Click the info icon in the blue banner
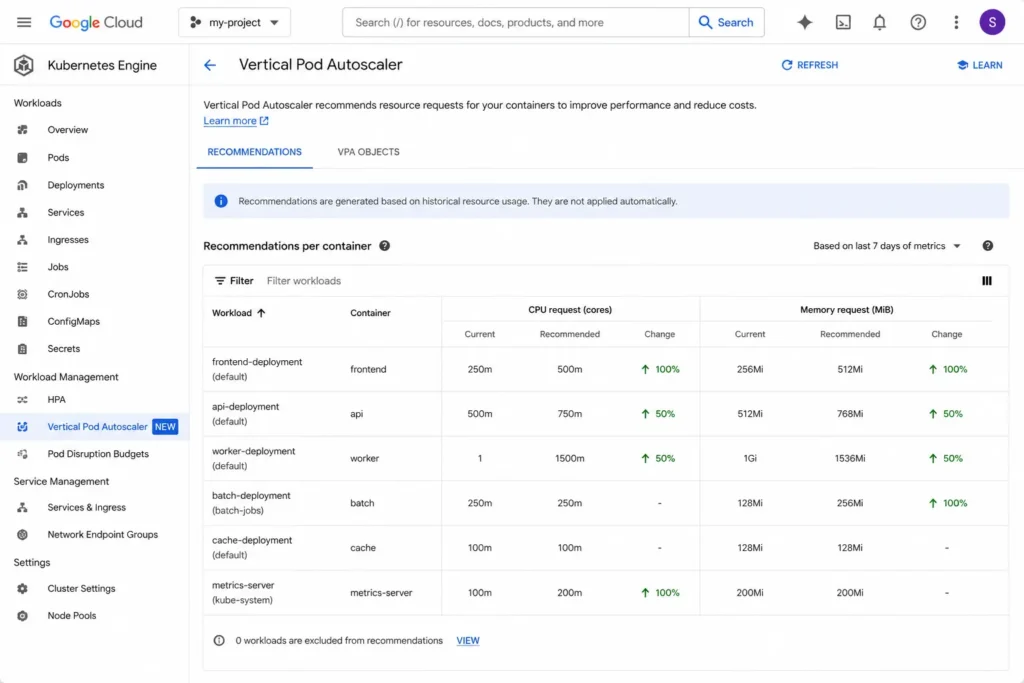This screenshot has height=683, width=1024. [x=221, y=201]
